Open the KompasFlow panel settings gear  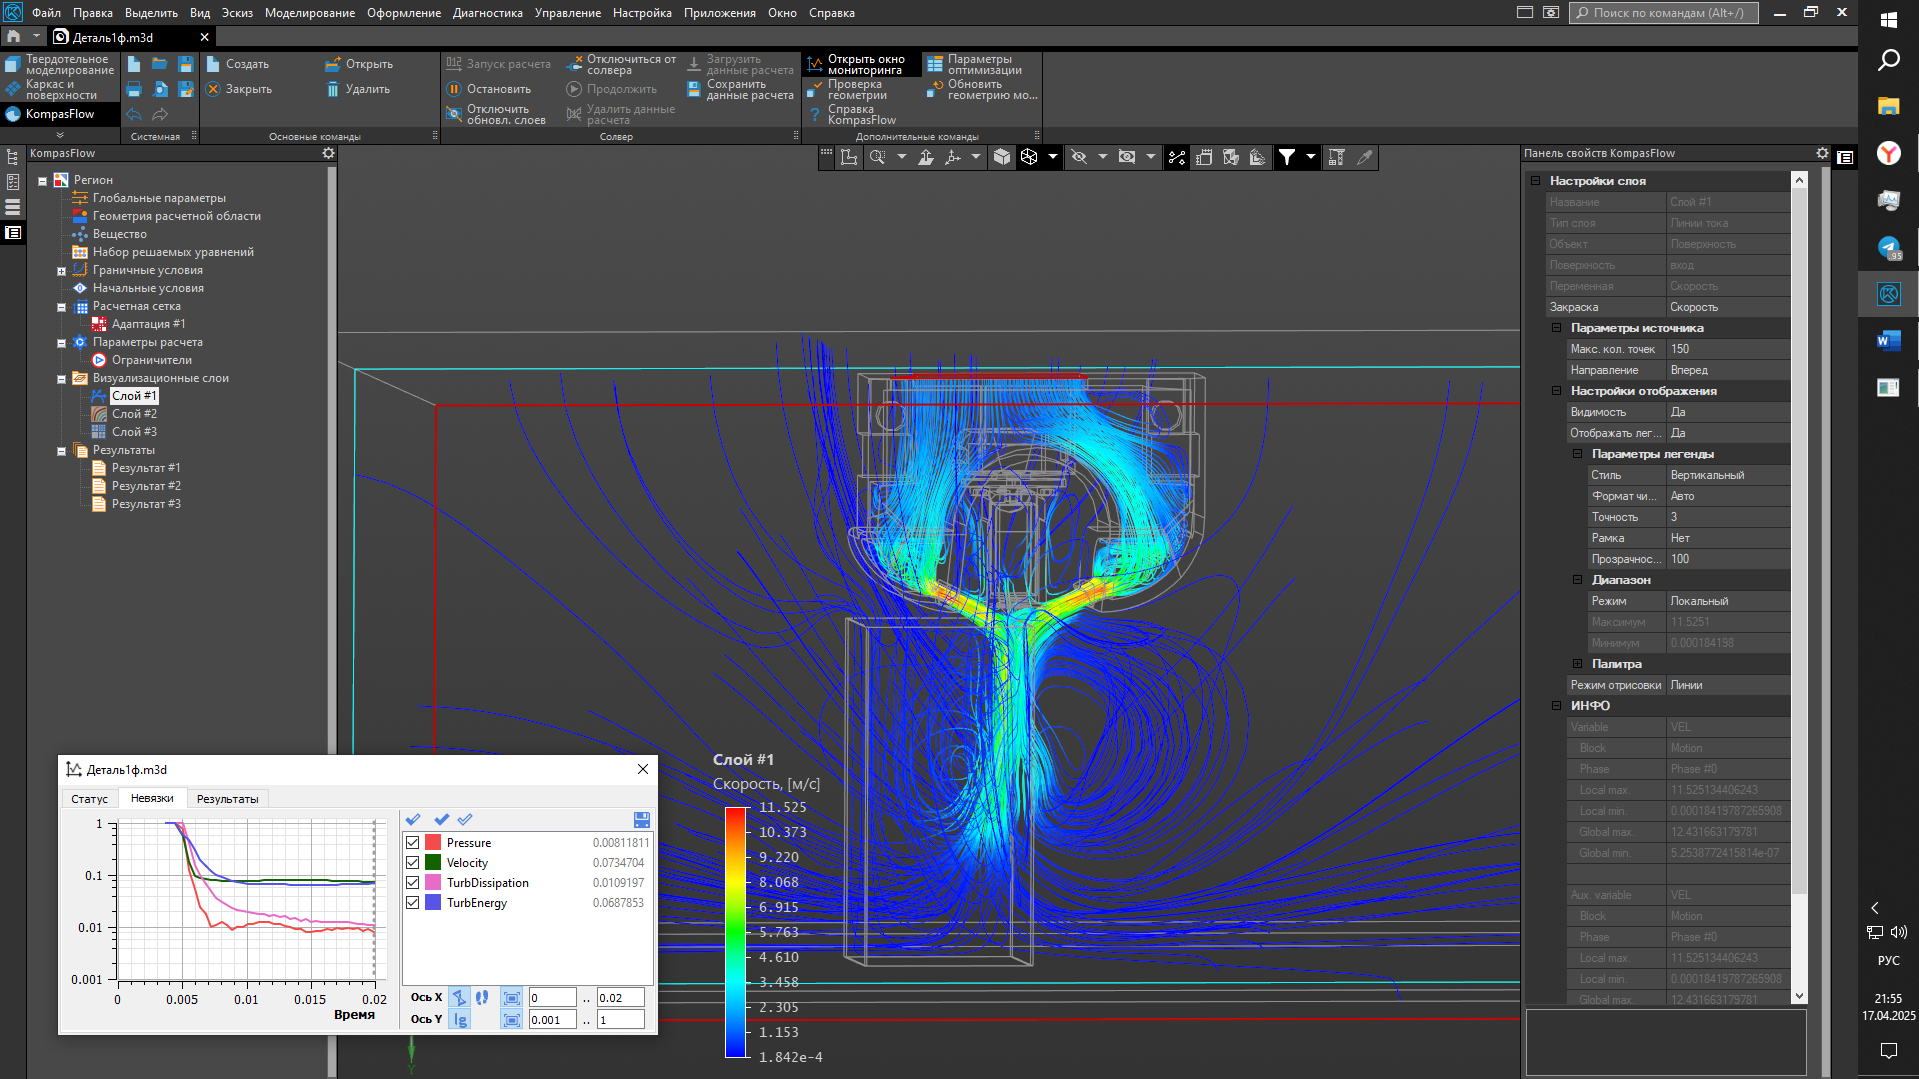(328, 153)
